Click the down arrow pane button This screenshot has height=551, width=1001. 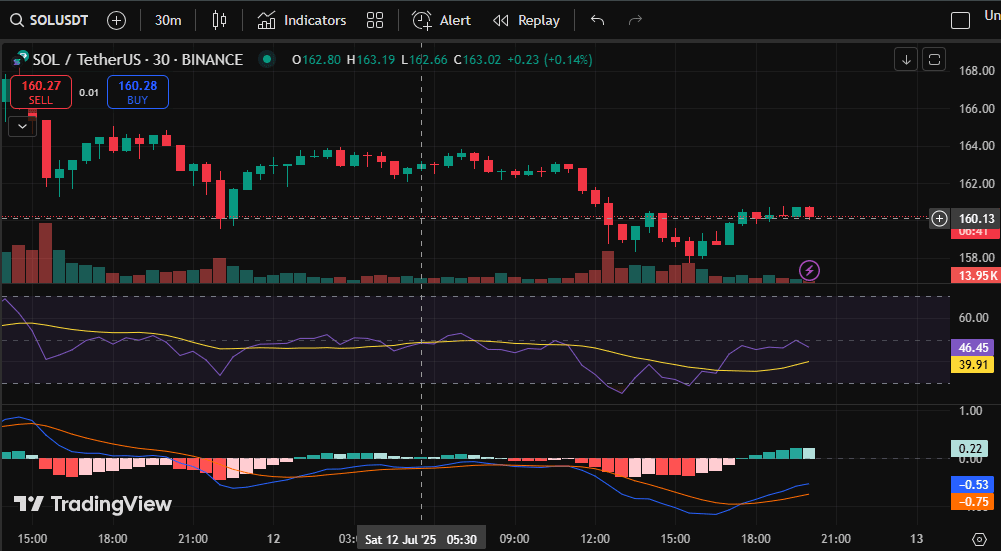point(906,59)
